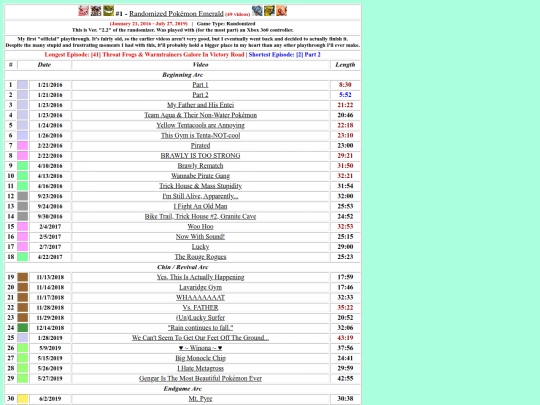The width and height of the screenshot is (540, 405).
Task: Click the brown swatch in row 19
Action: click(23, 277)
